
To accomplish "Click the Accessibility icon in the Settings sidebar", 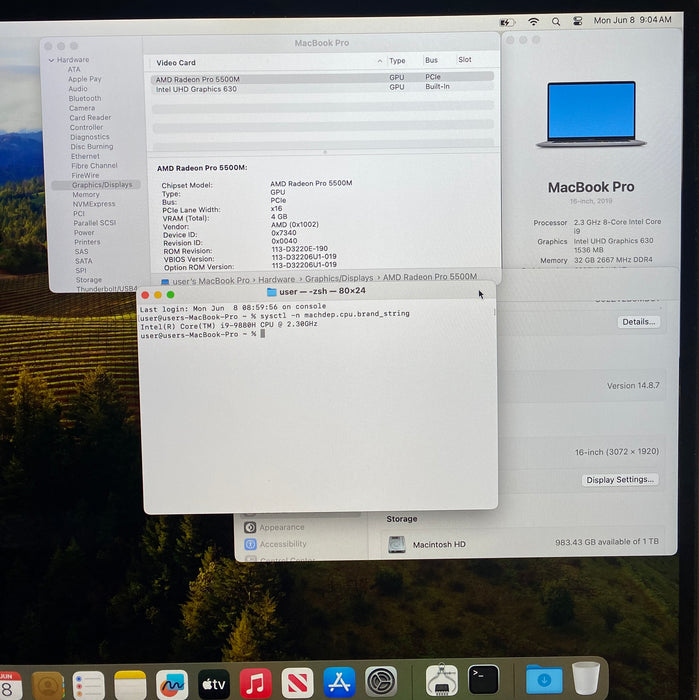I will (250, 544).
